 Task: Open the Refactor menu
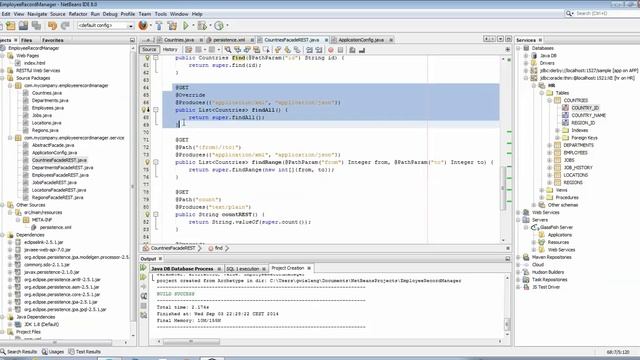tap(78, 14)
